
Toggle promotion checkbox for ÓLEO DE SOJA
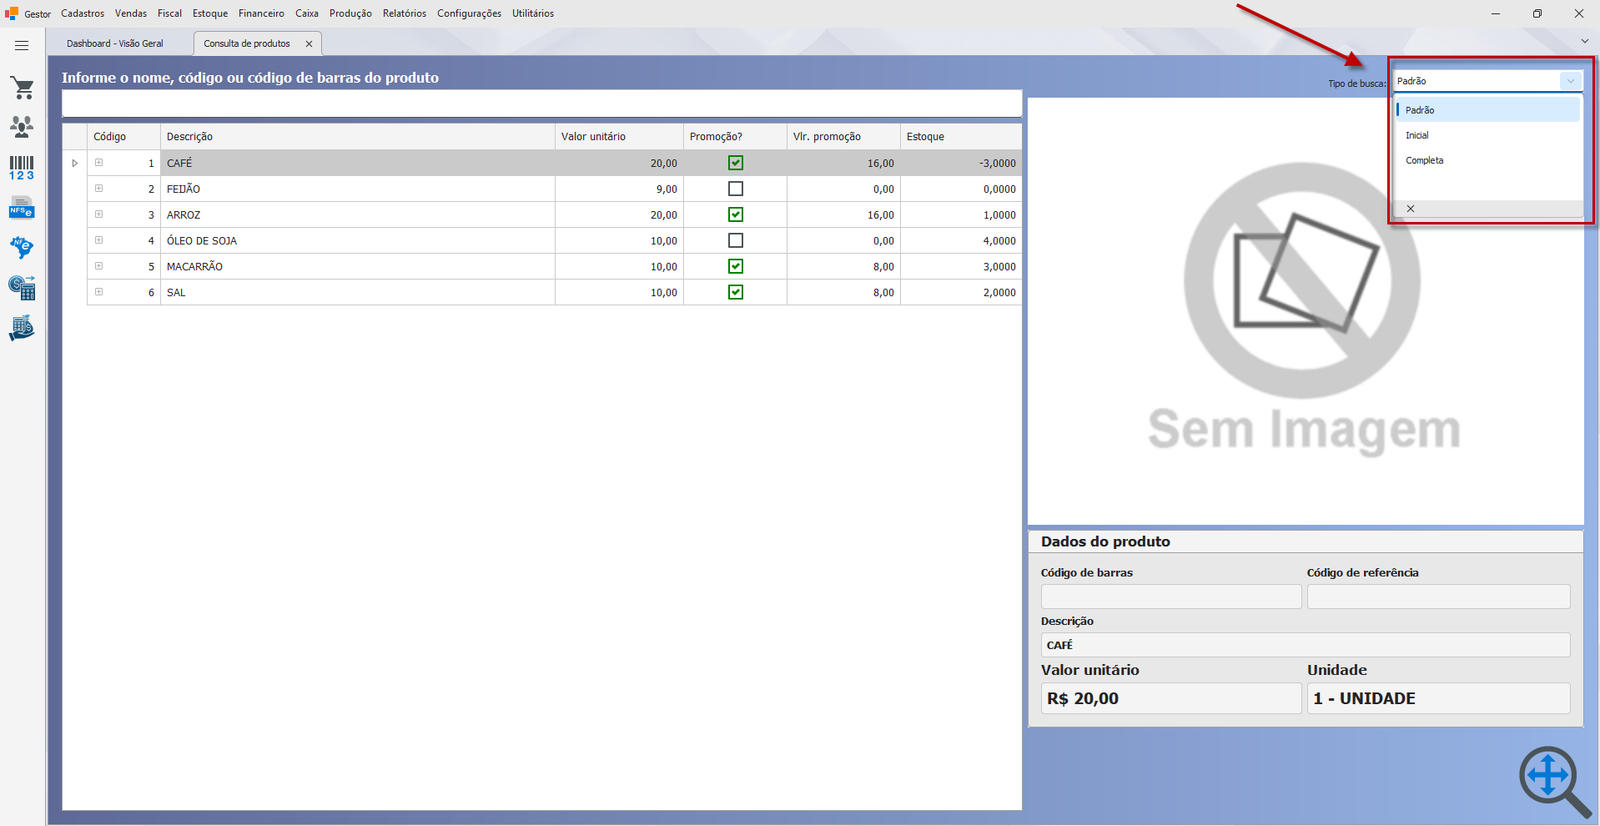(x=736, y=241)
